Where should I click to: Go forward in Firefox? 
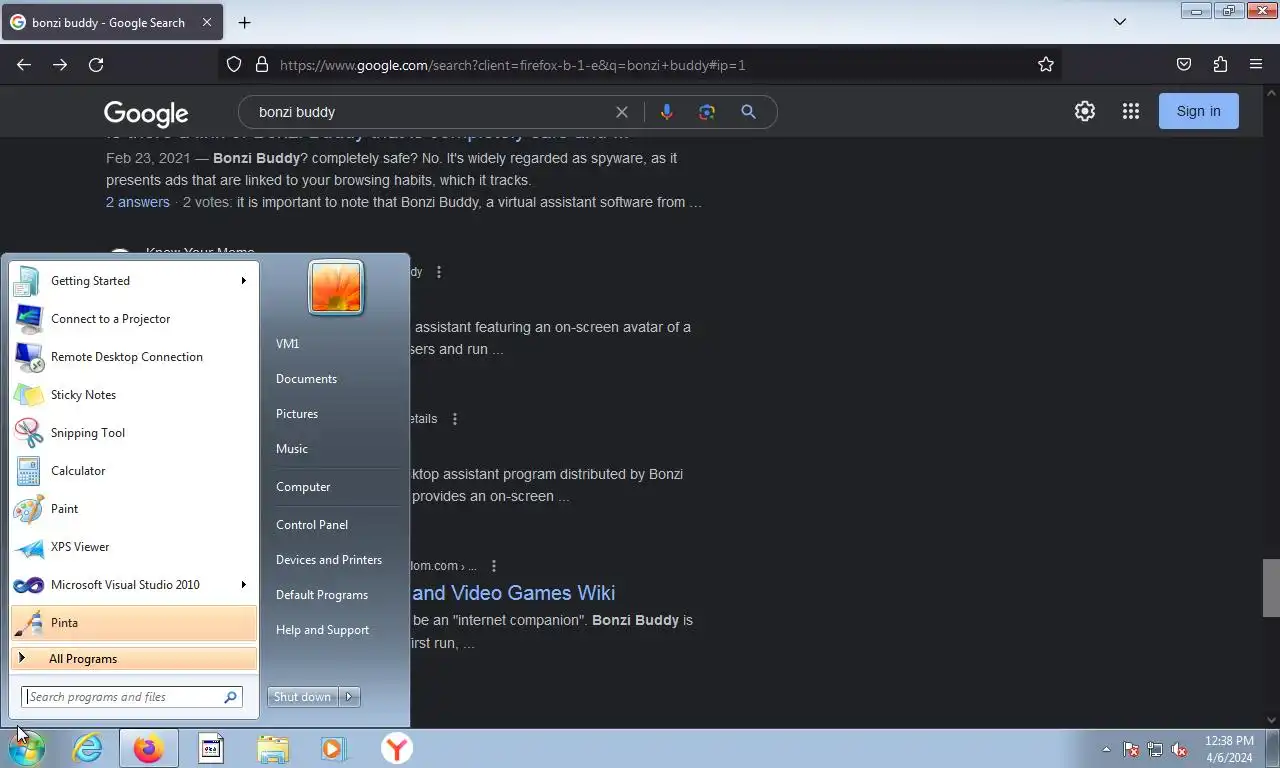[60, 65]
